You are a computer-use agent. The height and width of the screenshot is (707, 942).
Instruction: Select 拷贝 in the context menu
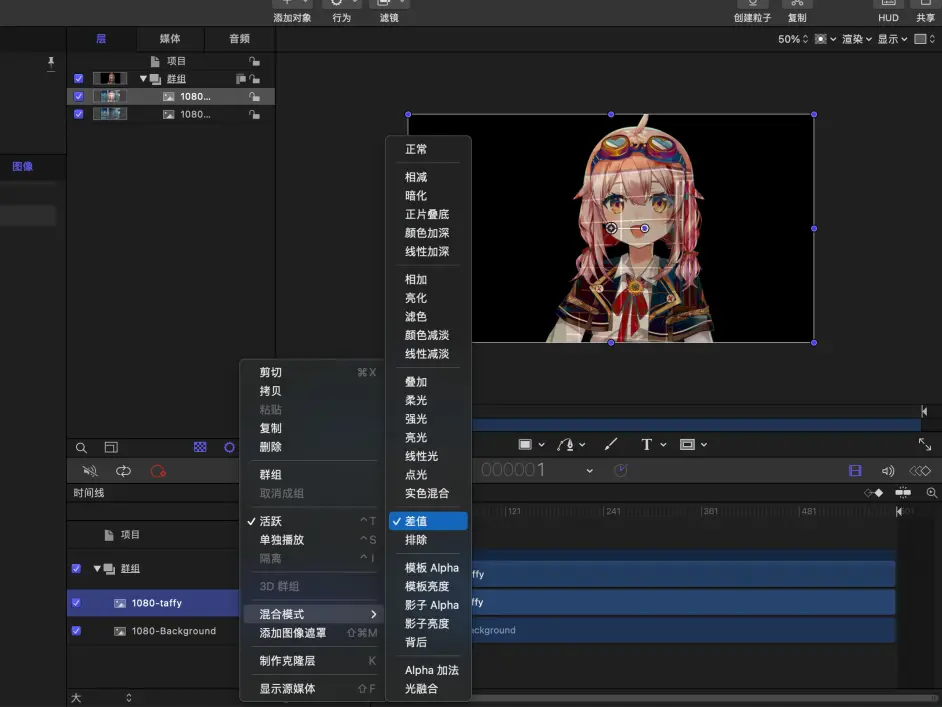(x=311, y=391)
